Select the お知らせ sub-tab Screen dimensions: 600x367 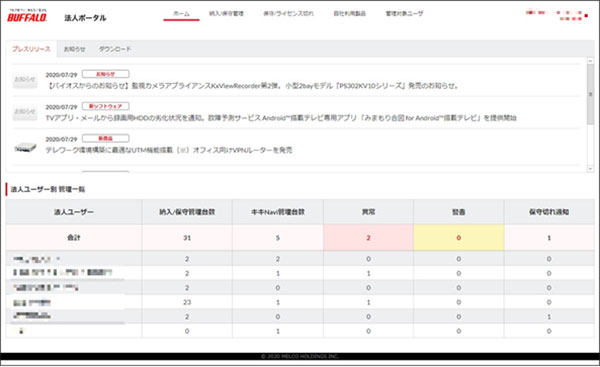click(x=74, y=49)
